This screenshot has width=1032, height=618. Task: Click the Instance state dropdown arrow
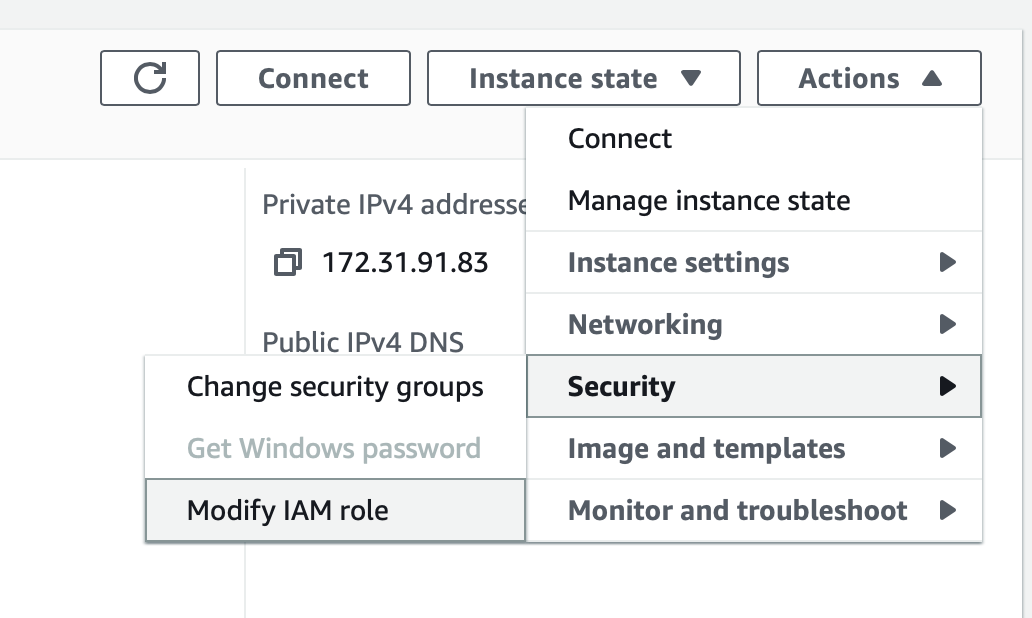coord(690,78)
